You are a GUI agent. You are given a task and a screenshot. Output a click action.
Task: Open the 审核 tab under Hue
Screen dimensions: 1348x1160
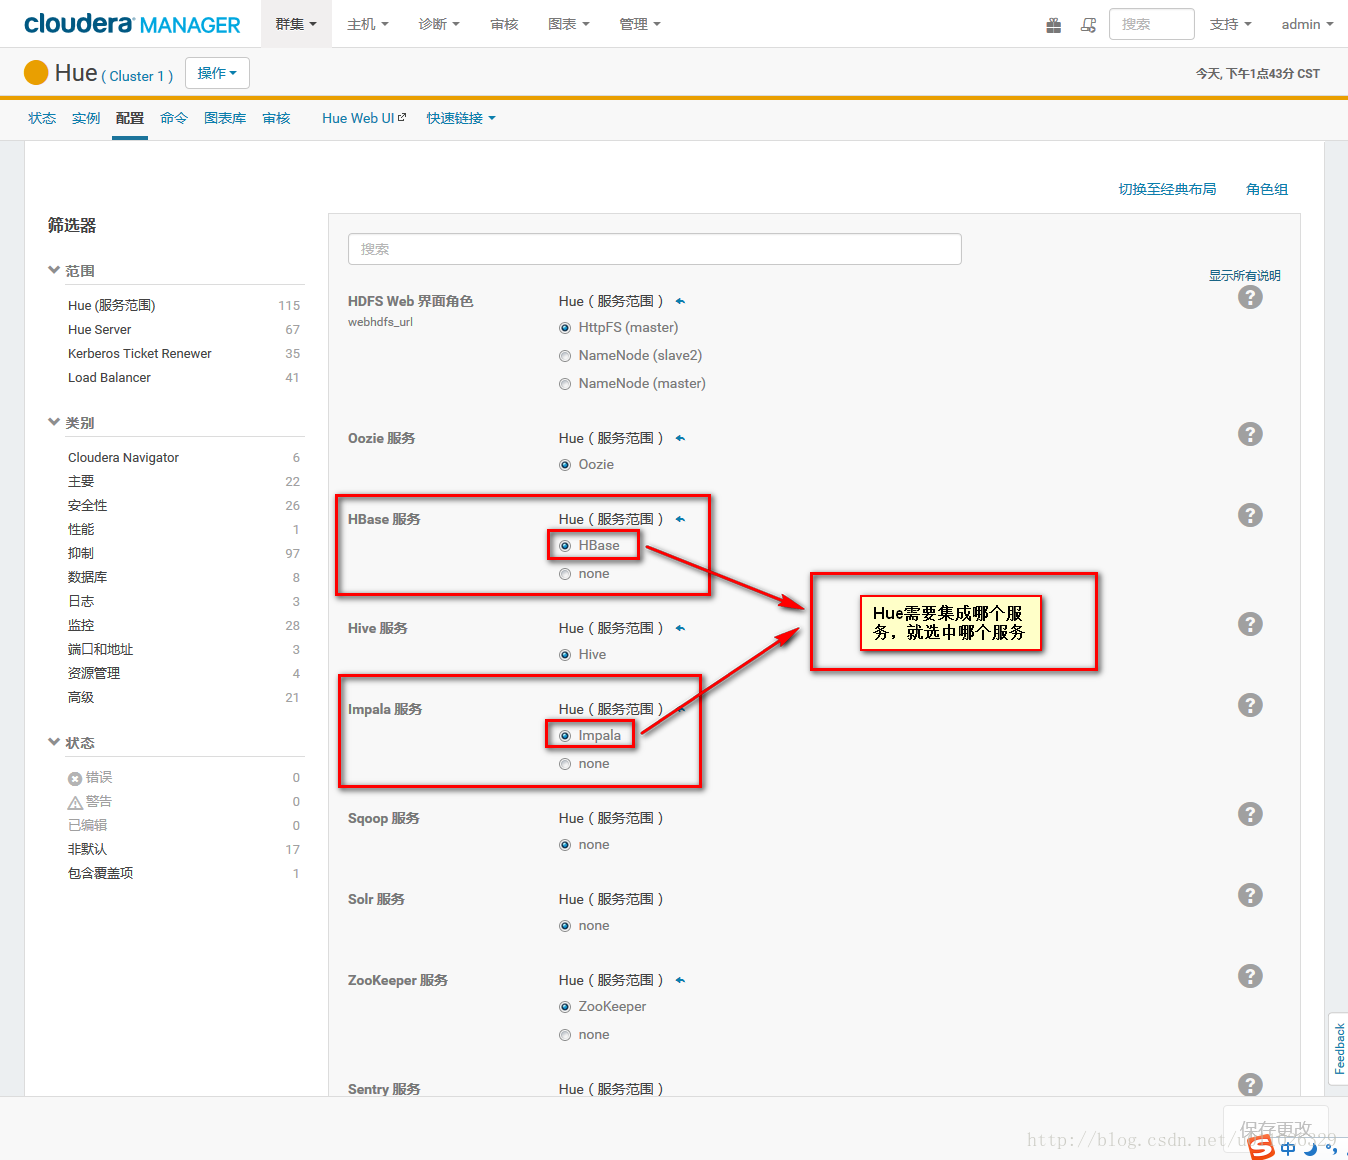pyautogui.click(x=276, y=118)
